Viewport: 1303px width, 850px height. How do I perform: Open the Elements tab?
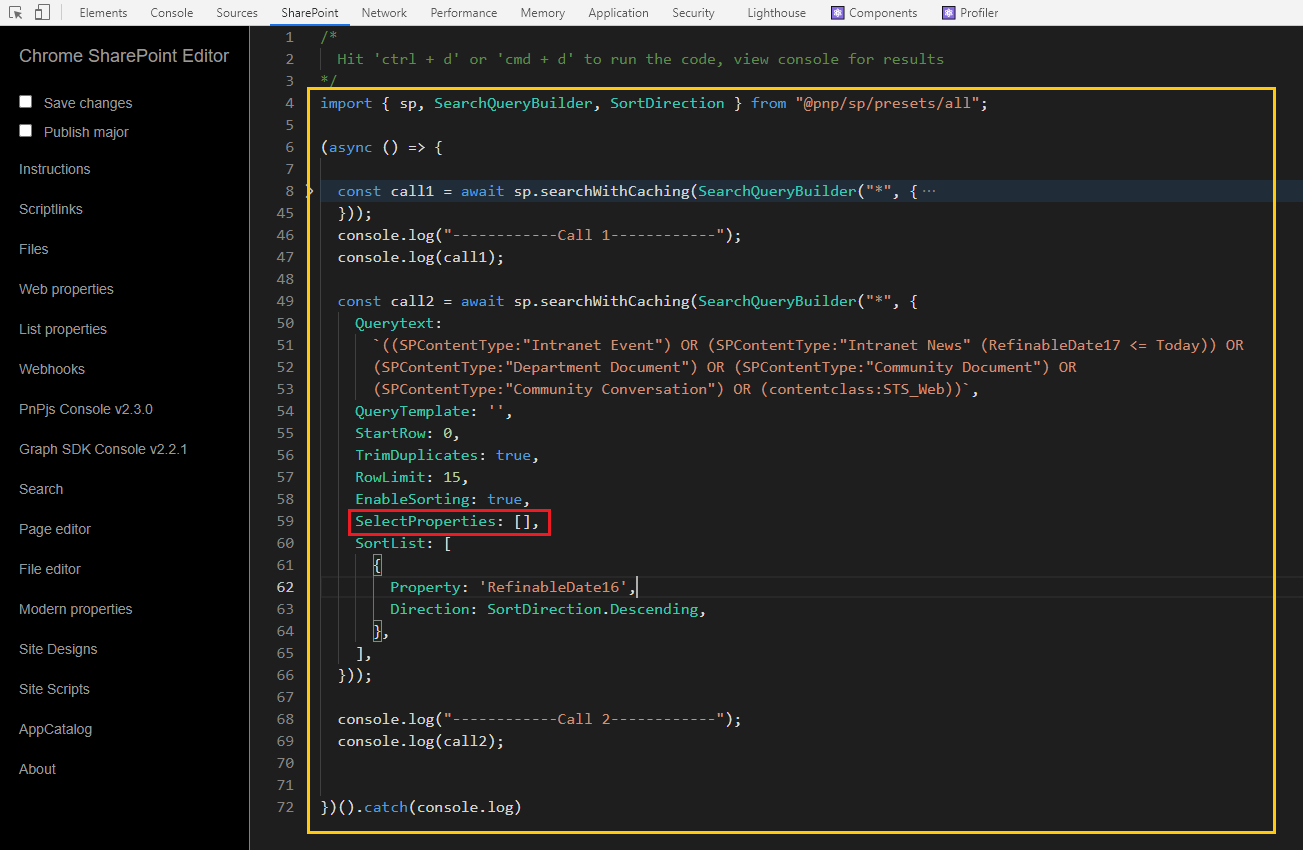point(103,13)
